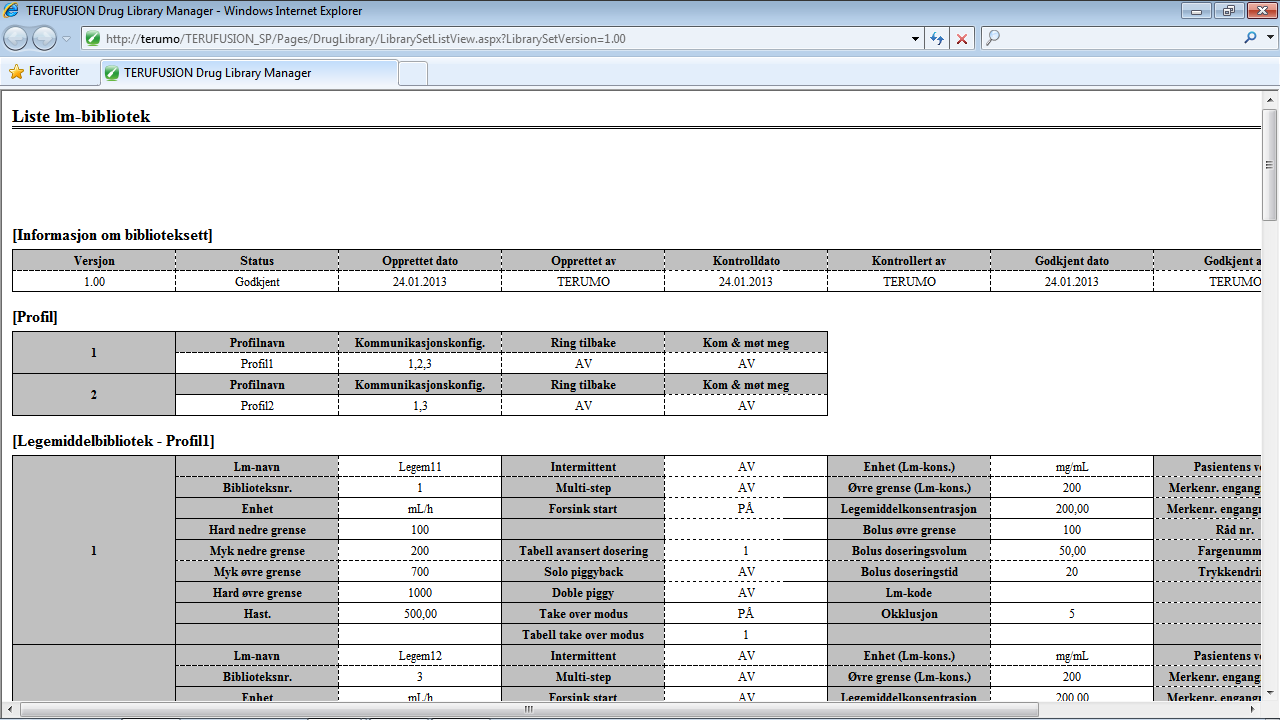Screen dimensions: 1280x720
Task: Click the 'Legemiddelkonsentrasjon' label in Legem11 block
Action: [909, 509]
